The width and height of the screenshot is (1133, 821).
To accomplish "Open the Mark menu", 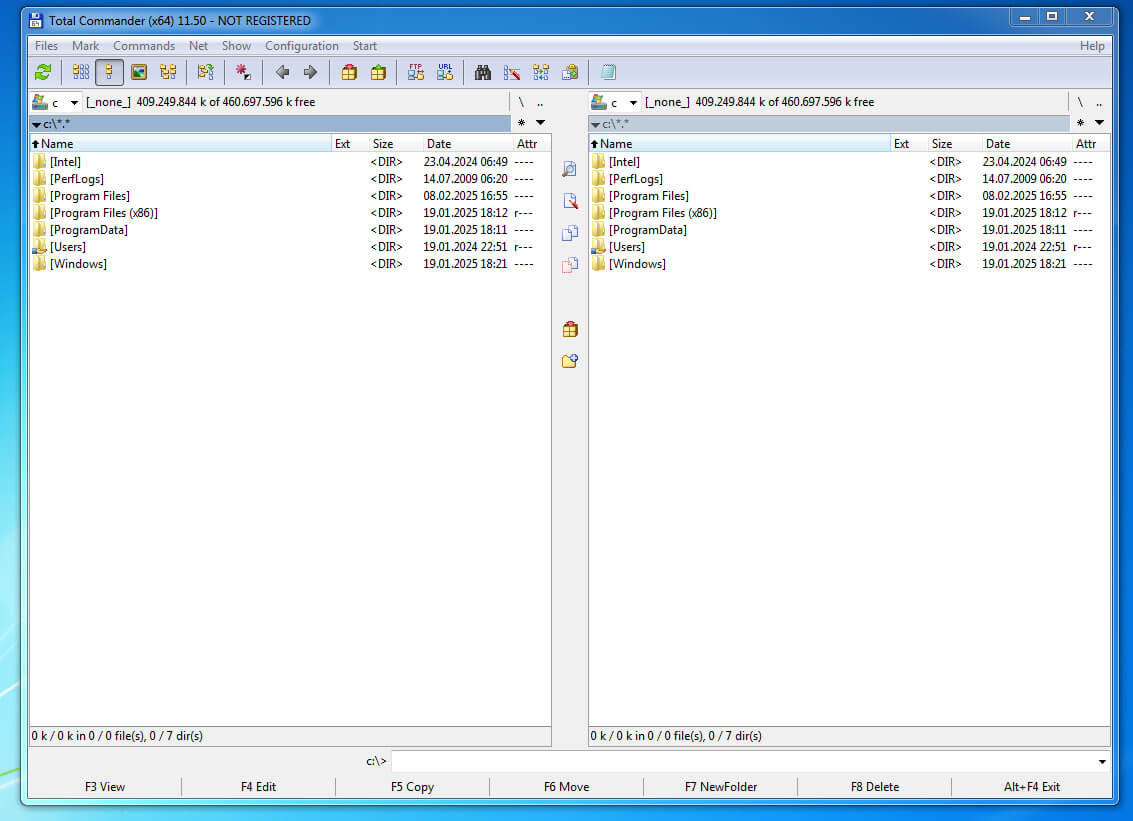I will pos(85,46).
